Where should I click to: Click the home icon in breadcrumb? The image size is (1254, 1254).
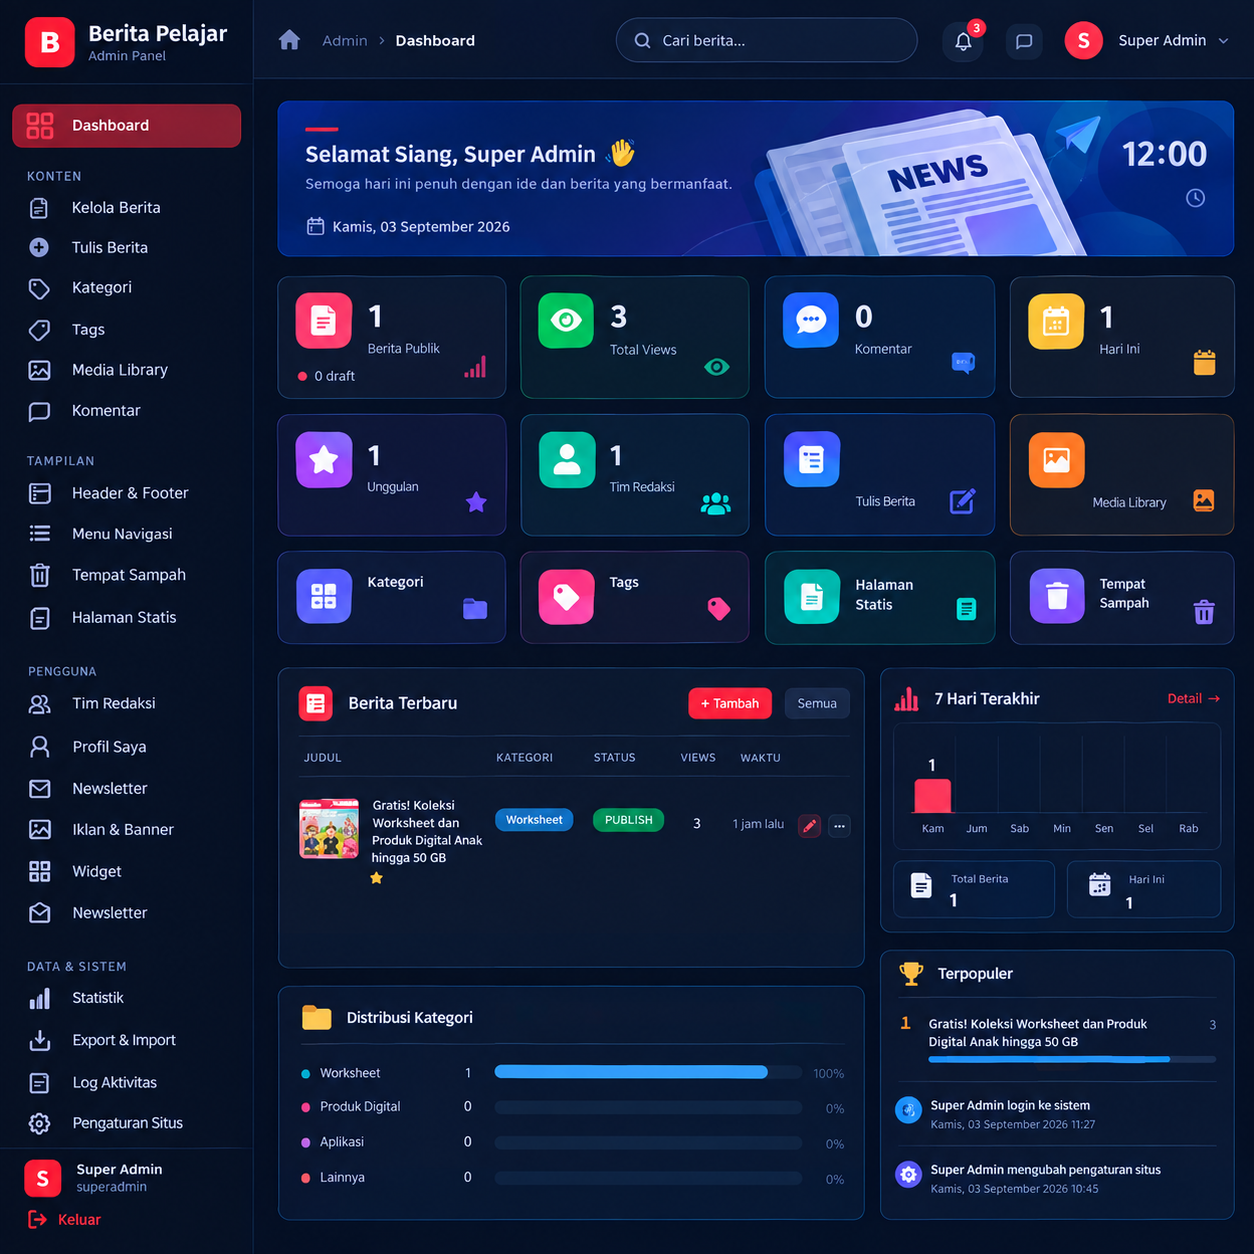pyautogui.click(x=290, y=40)
